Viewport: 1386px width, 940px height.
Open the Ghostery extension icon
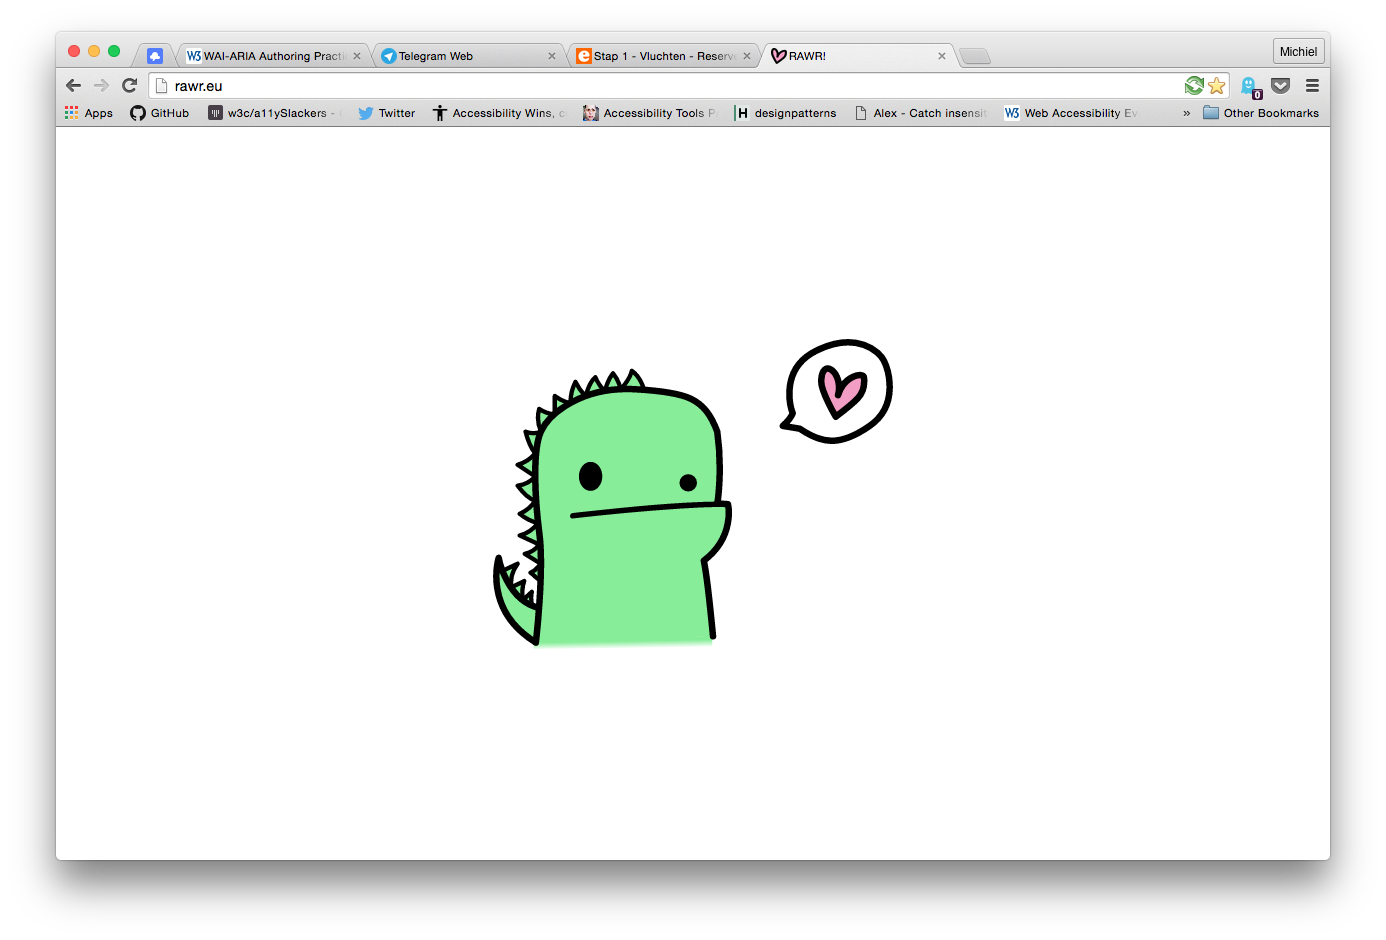(x=1249, y=87)
